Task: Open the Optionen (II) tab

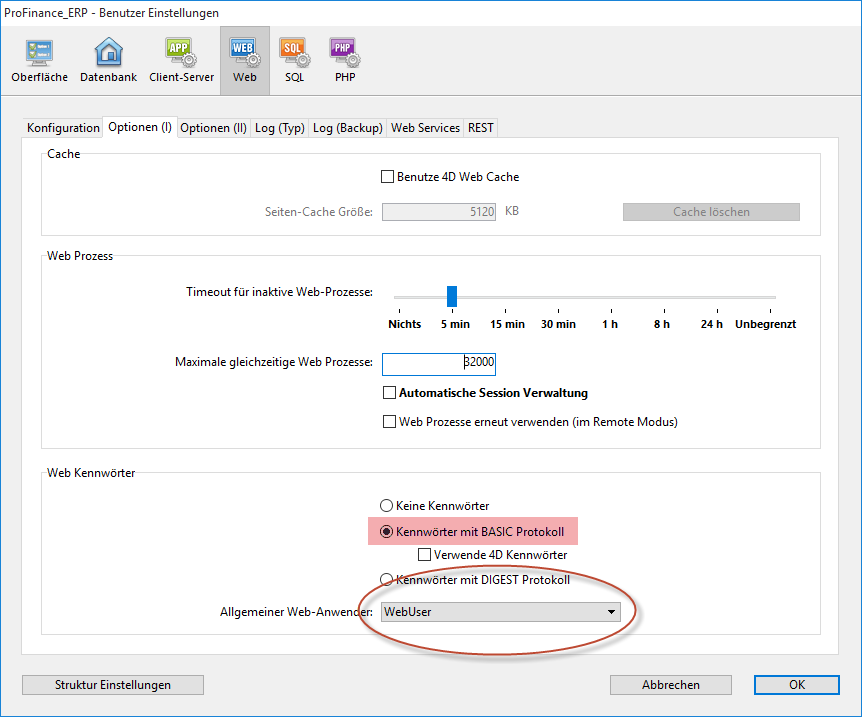Action: pyautogui.click(x=213, y=128)
